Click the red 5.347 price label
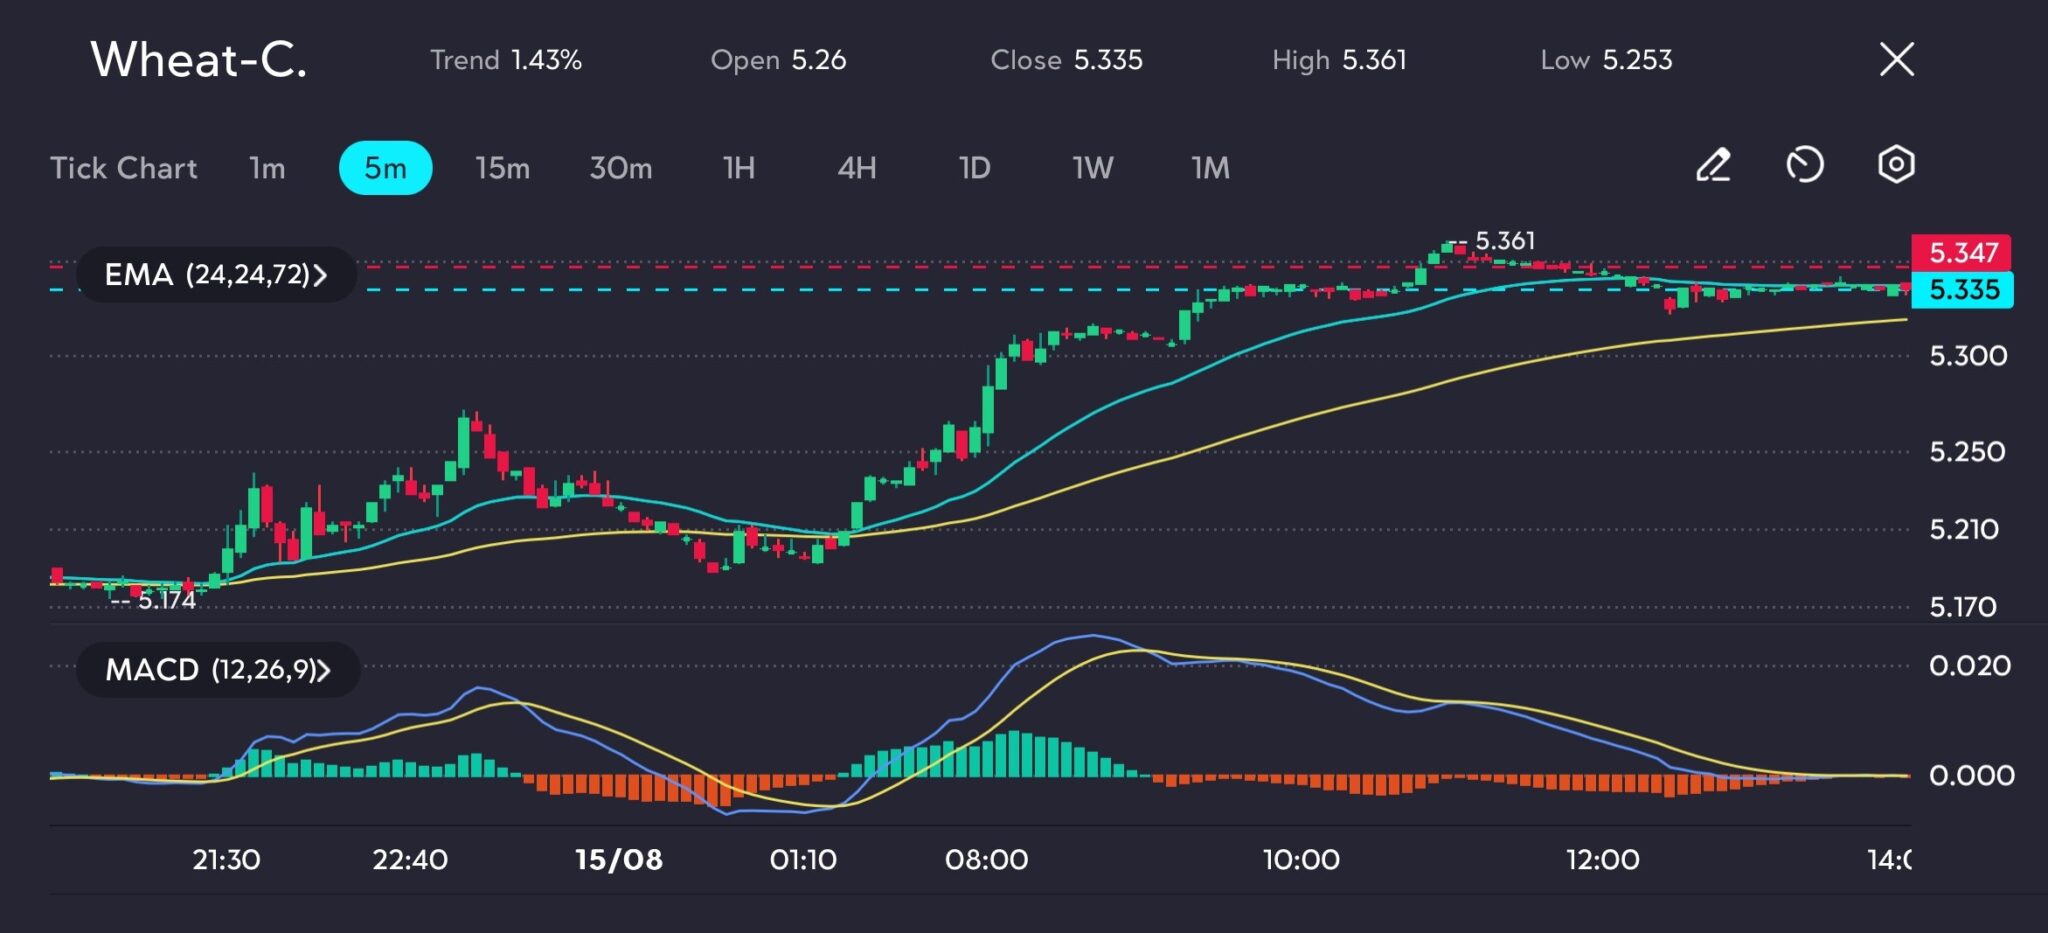The width and height of the screenshot is (2048, 933). point(1962,252)
